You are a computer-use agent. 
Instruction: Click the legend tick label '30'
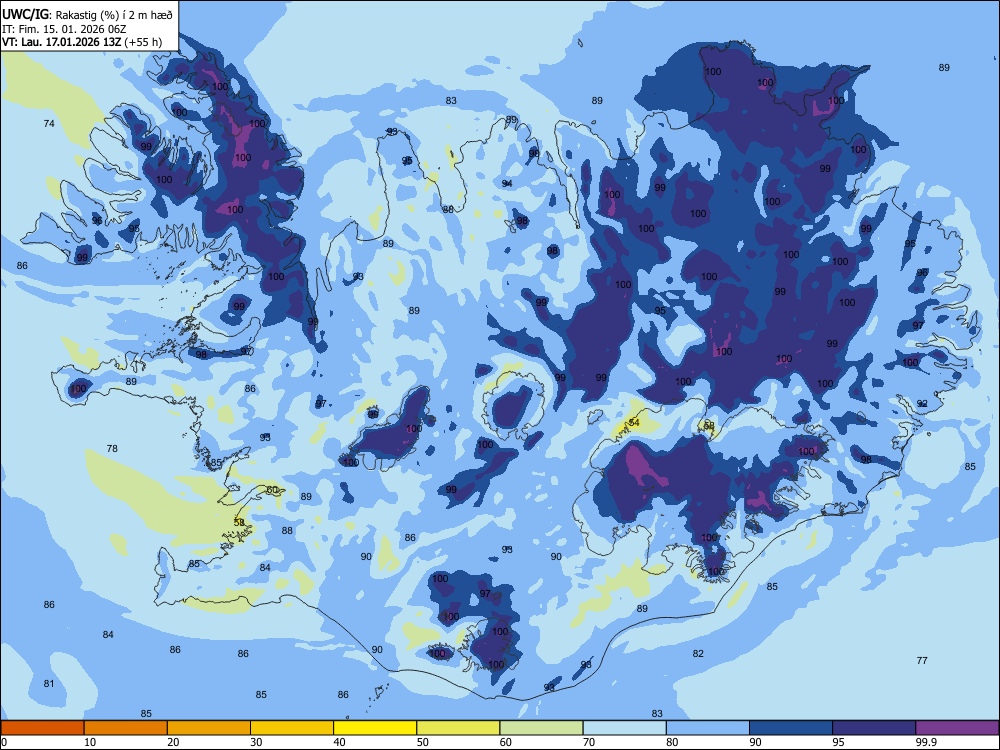click(x=256, y=742)
